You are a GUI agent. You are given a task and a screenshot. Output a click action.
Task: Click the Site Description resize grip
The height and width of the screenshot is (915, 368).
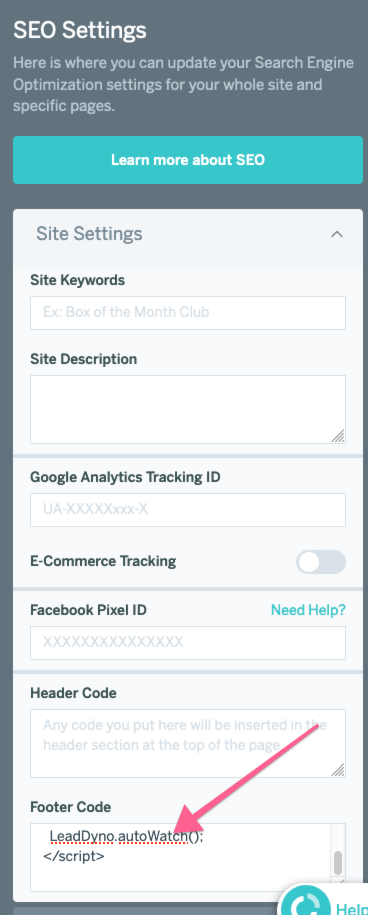pos(338,436)
